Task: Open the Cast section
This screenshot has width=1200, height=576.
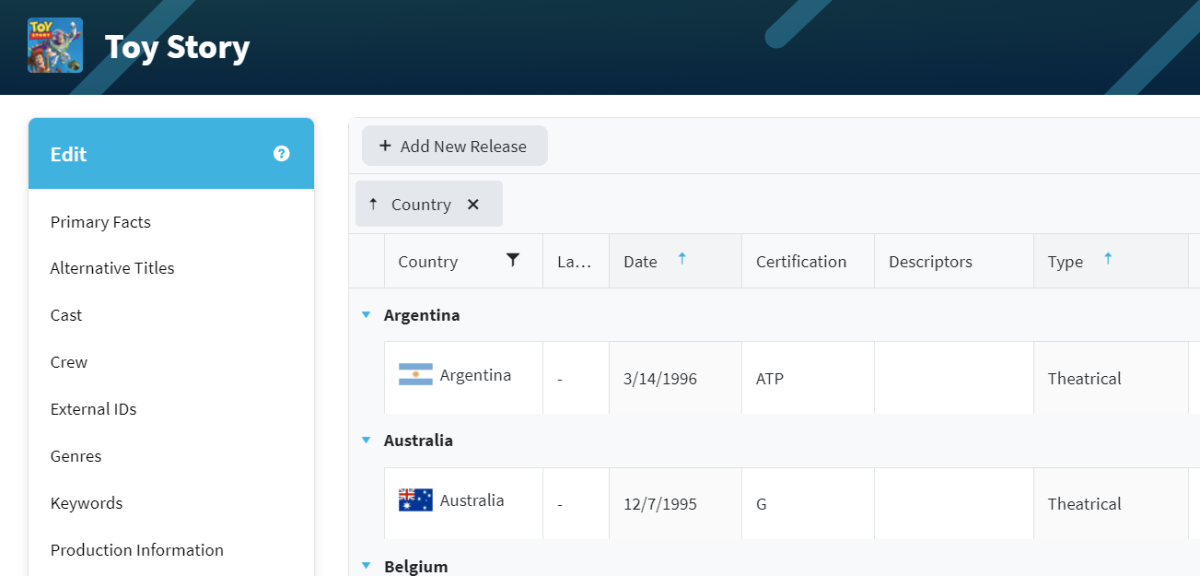Action: pos(66,315)
